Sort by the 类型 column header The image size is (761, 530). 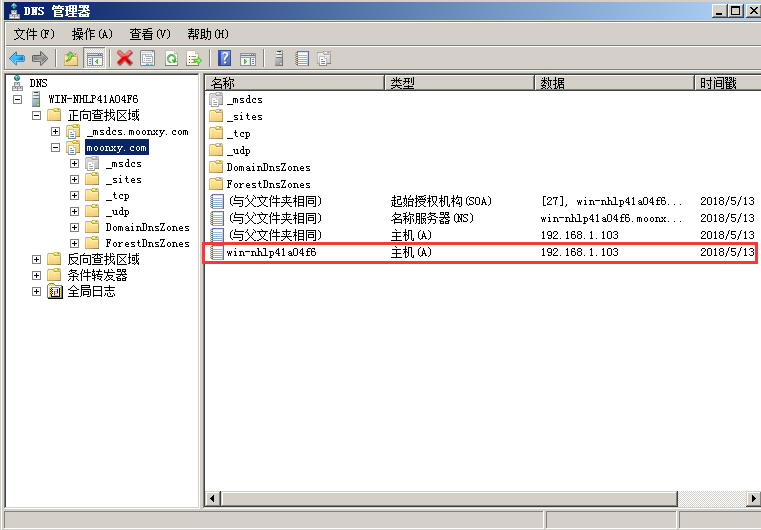click(x=459, y=83)
